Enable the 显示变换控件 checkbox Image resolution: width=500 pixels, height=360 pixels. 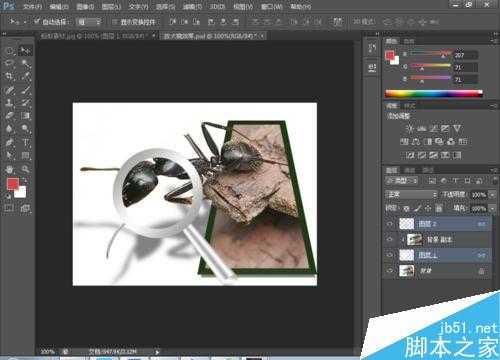(114, 22)
